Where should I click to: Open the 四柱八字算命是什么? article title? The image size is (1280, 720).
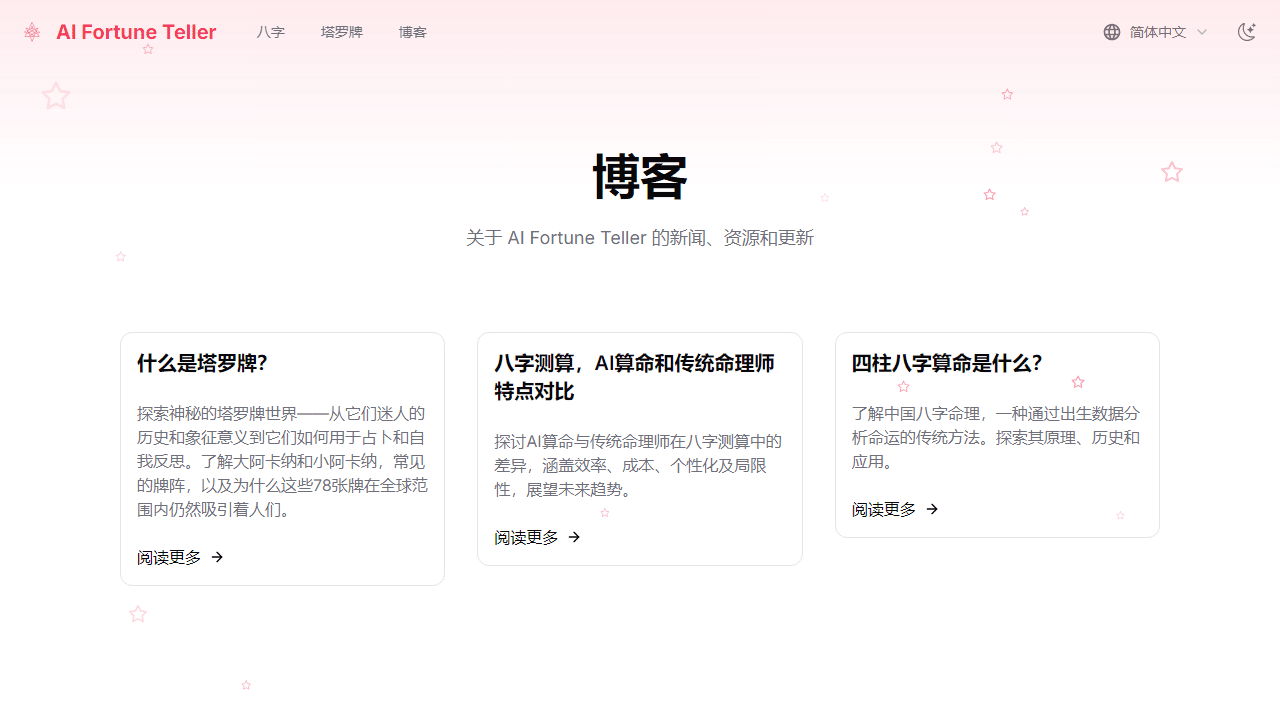(x=947, y=363)
